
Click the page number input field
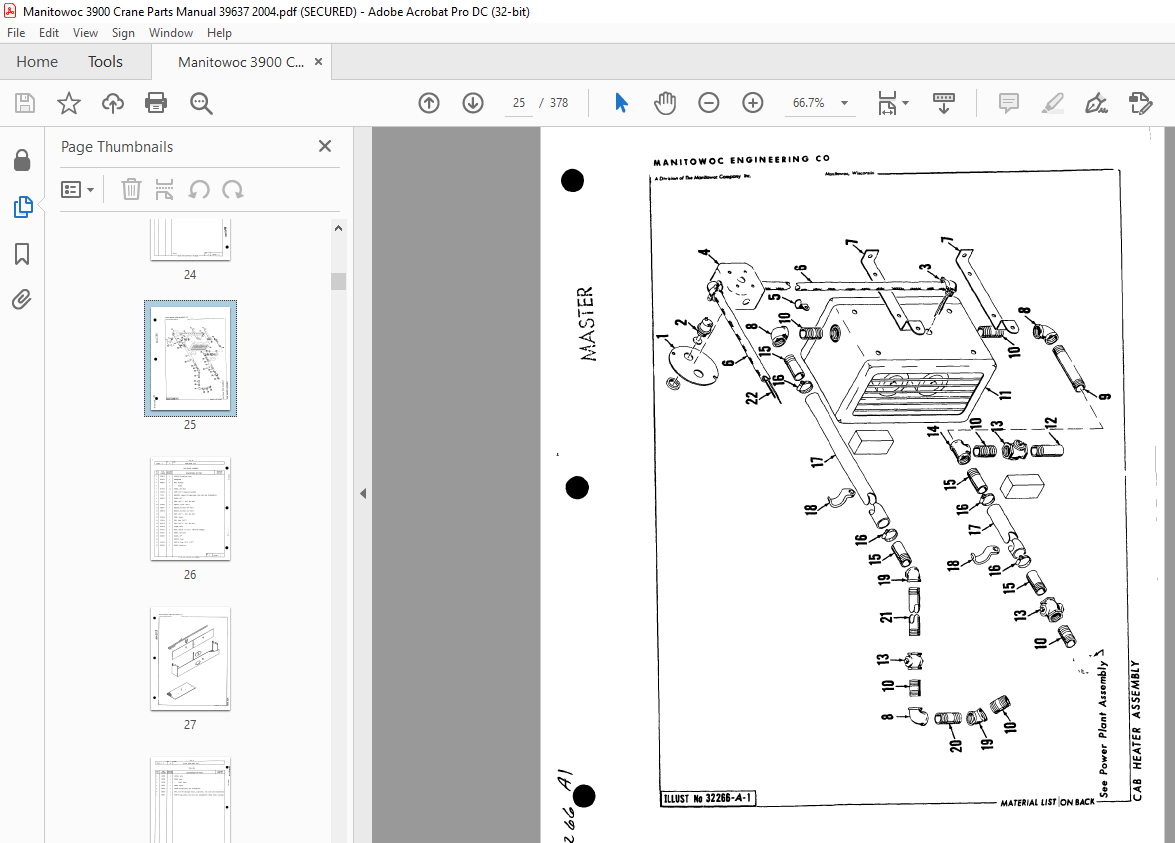[x=519, y=103]
